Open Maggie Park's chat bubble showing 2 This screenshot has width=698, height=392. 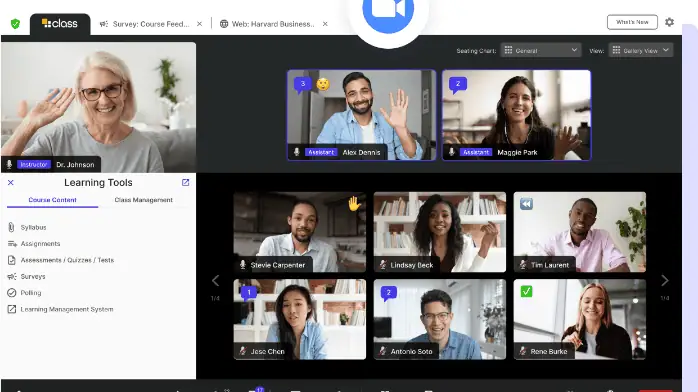tap(458, 84)
